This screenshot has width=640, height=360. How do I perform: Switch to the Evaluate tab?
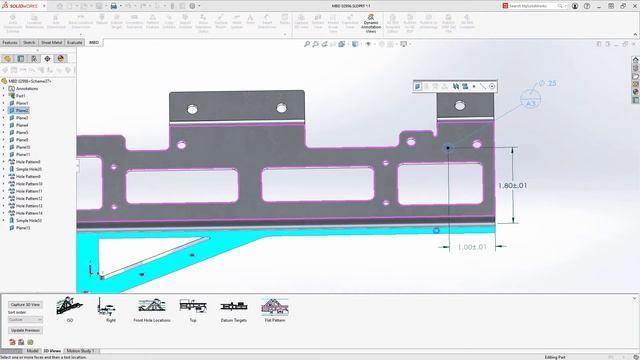point(75,42)
